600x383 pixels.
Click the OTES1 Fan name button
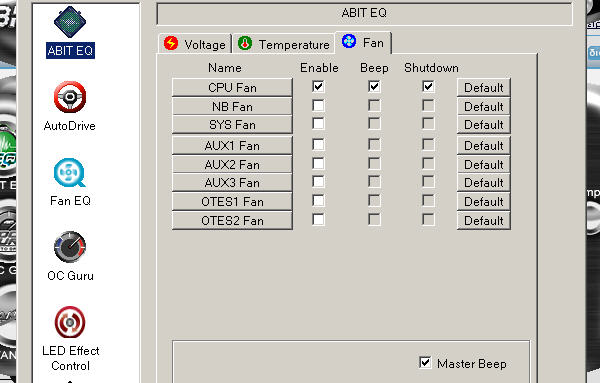click(x=232, y=201)
